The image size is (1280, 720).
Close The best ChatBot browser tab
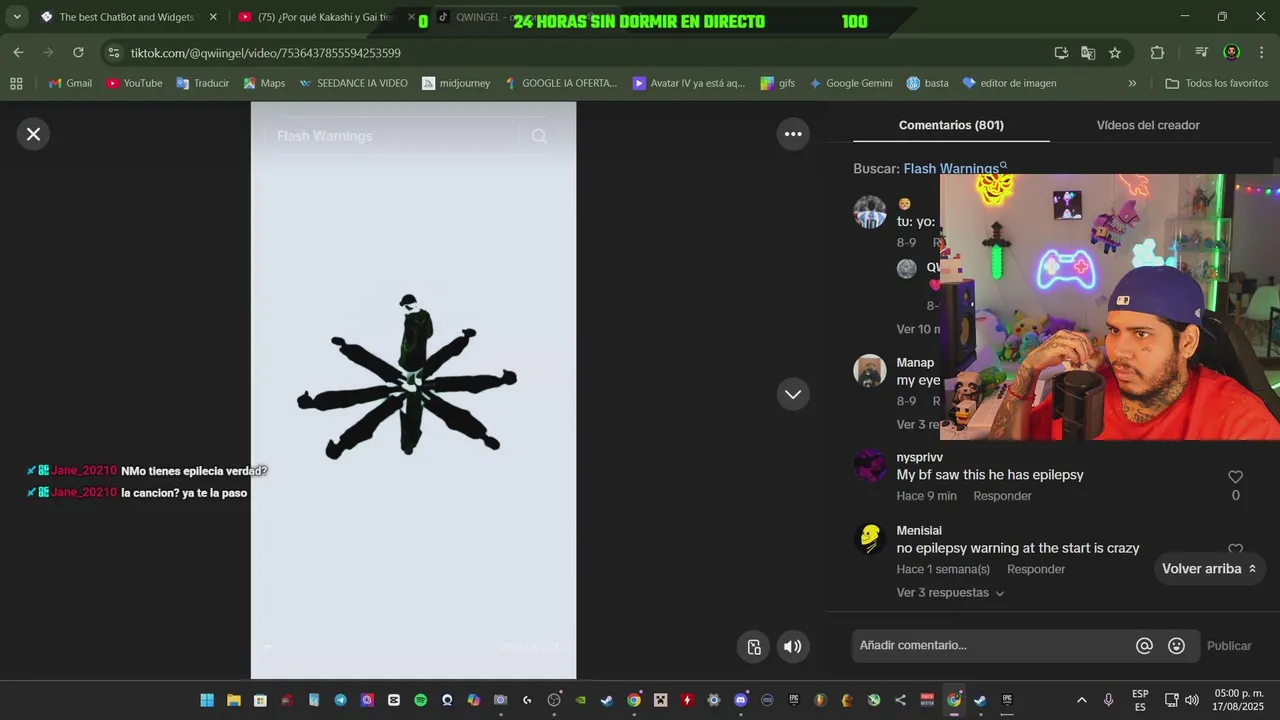(213, 17)
